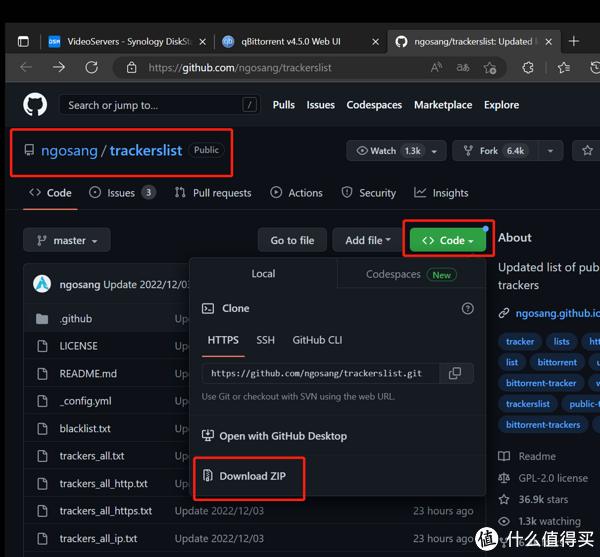Open the tracker topic tag
The height and width of the screenshot is (557, 600).
520,341
